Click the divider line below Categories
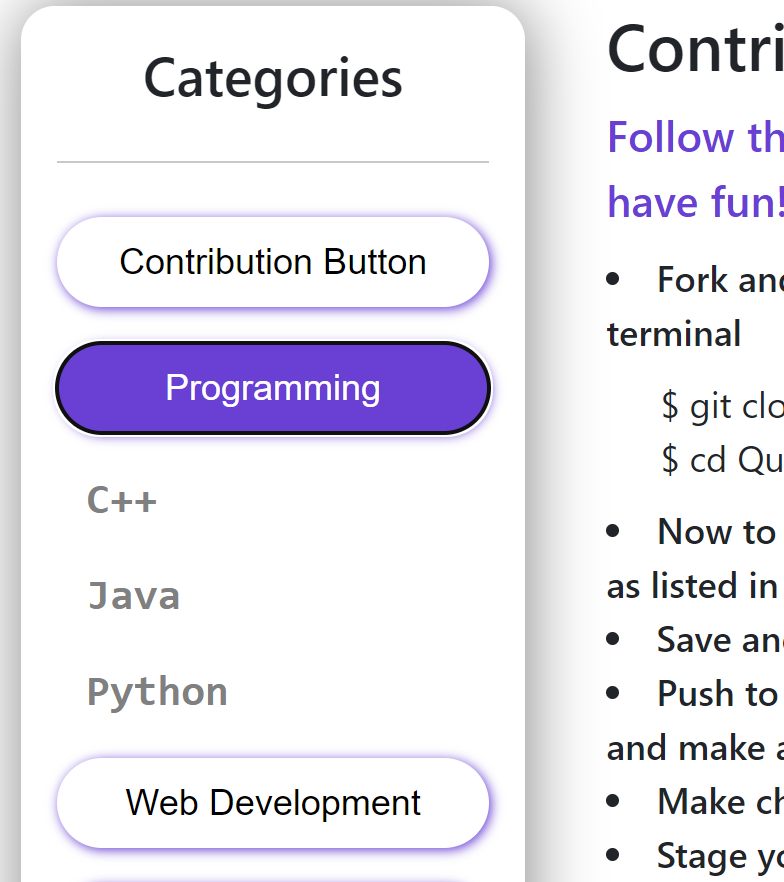The image size is (784, 882). point(272,161)
